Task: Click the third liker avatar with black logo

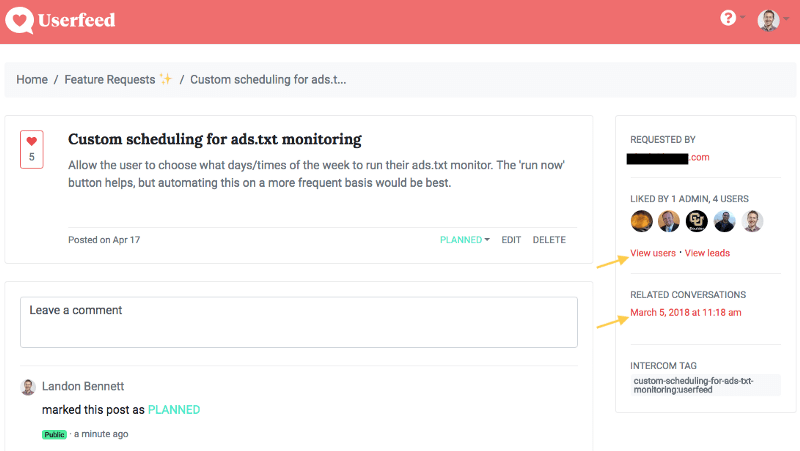Action: click(697, 221)
